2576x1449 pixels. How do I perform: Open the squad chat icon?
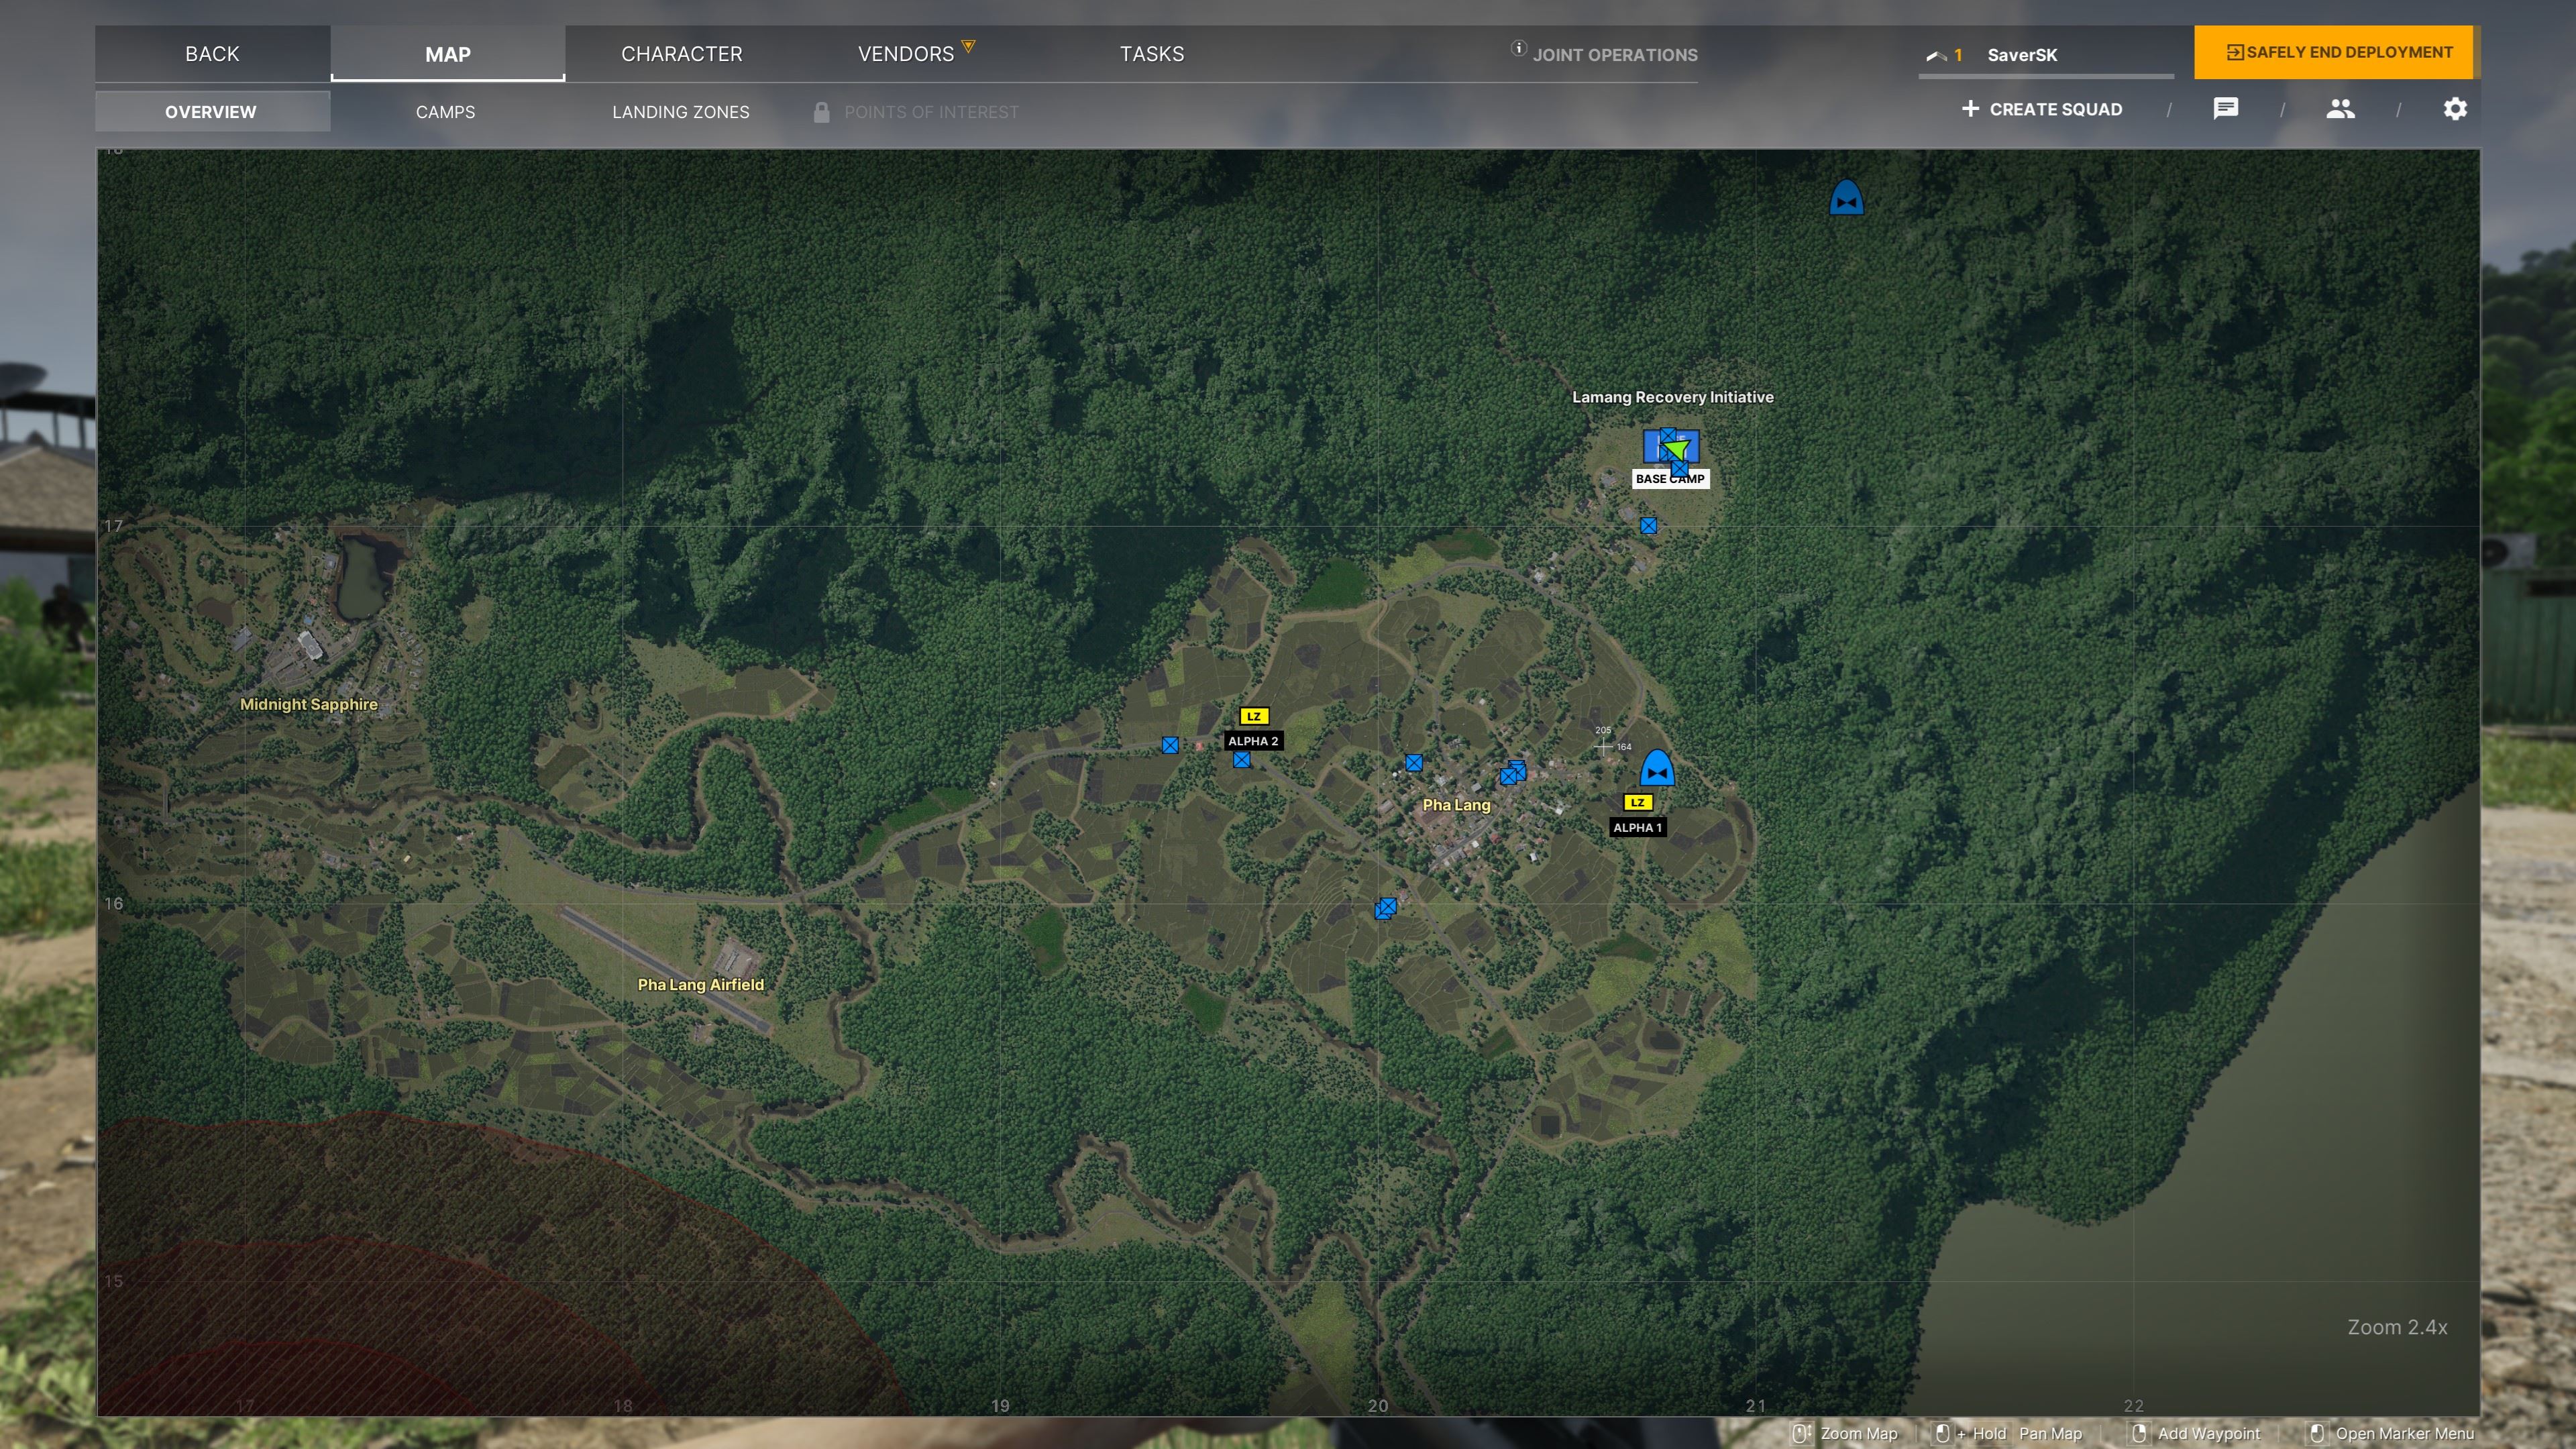2225,108
